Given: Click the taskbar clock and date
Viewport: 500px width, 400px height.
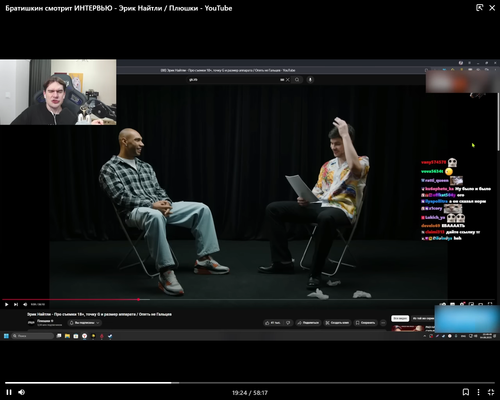Looking at the screenshot, I should (x=487, y=336).
